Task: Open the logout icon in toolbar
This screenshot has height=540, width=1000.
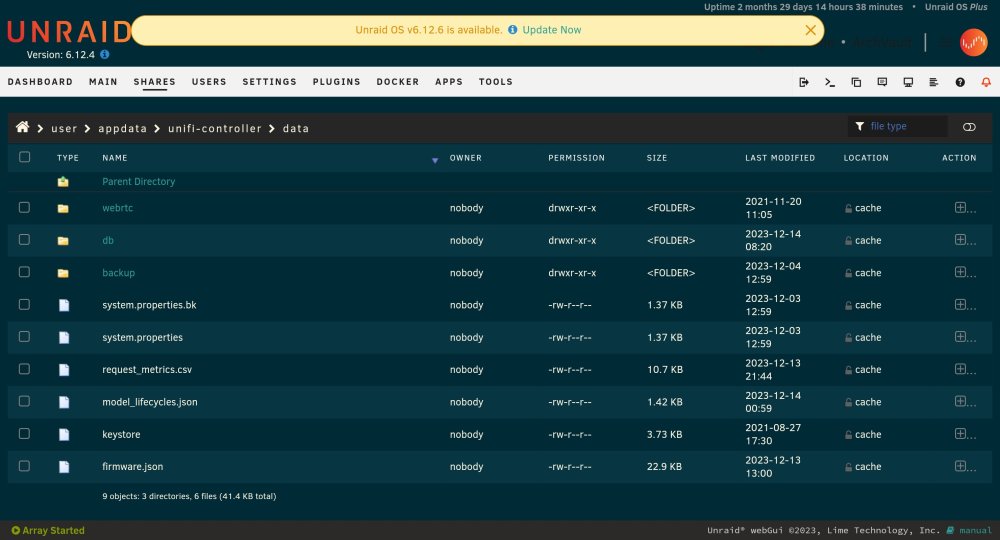Action: pyautogui.click(x=804, y=82)
